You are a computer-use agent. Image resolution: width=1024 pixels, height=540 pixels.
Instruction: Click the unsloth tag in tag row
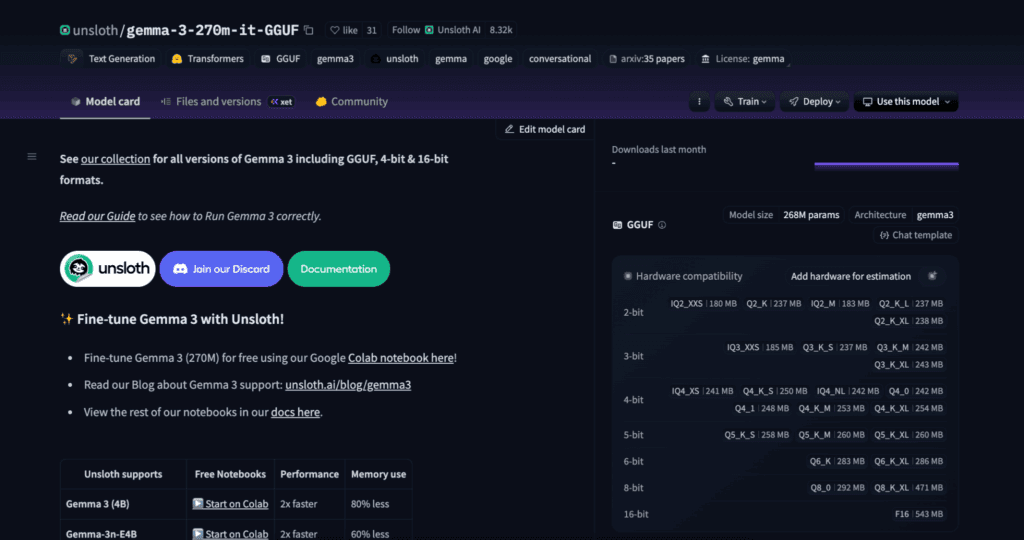coord(394,59)
